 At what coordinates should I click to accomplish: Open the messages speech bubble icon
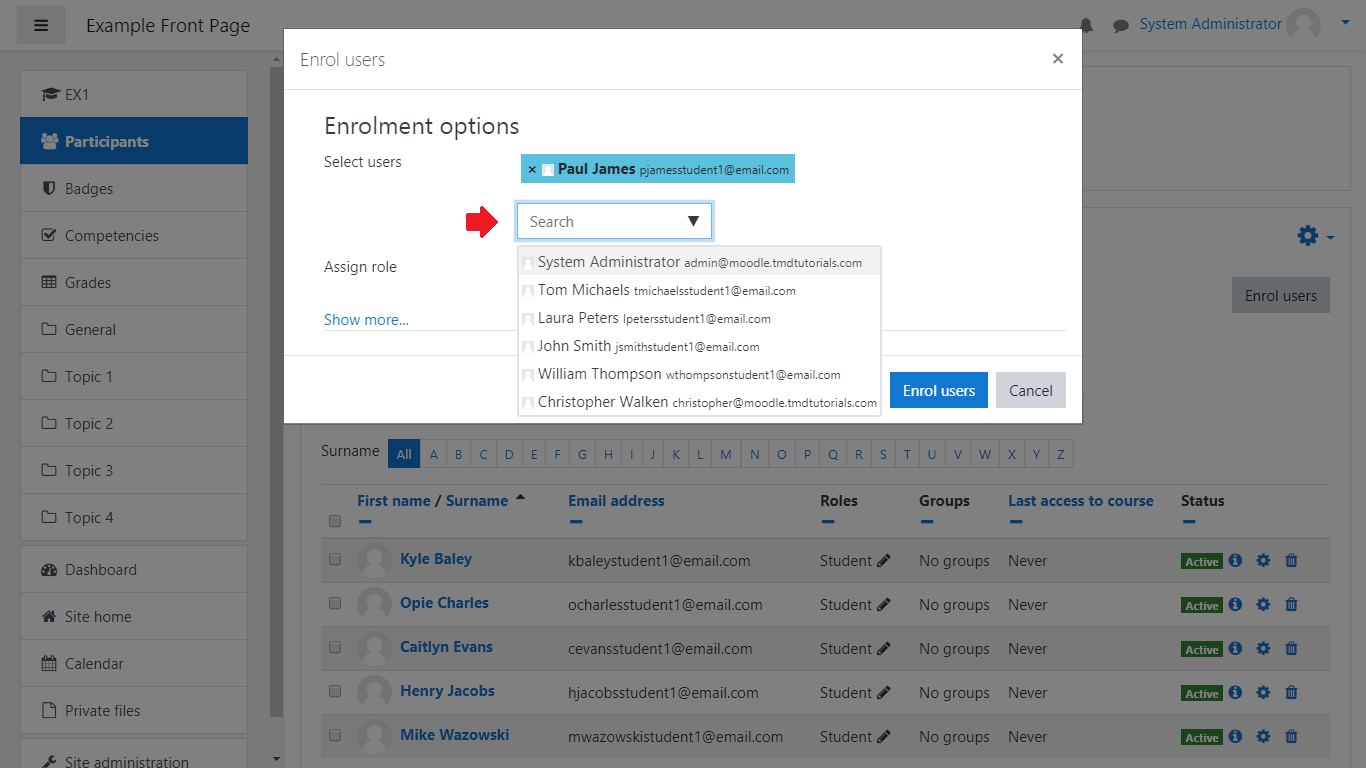(x=1121, y=25)
